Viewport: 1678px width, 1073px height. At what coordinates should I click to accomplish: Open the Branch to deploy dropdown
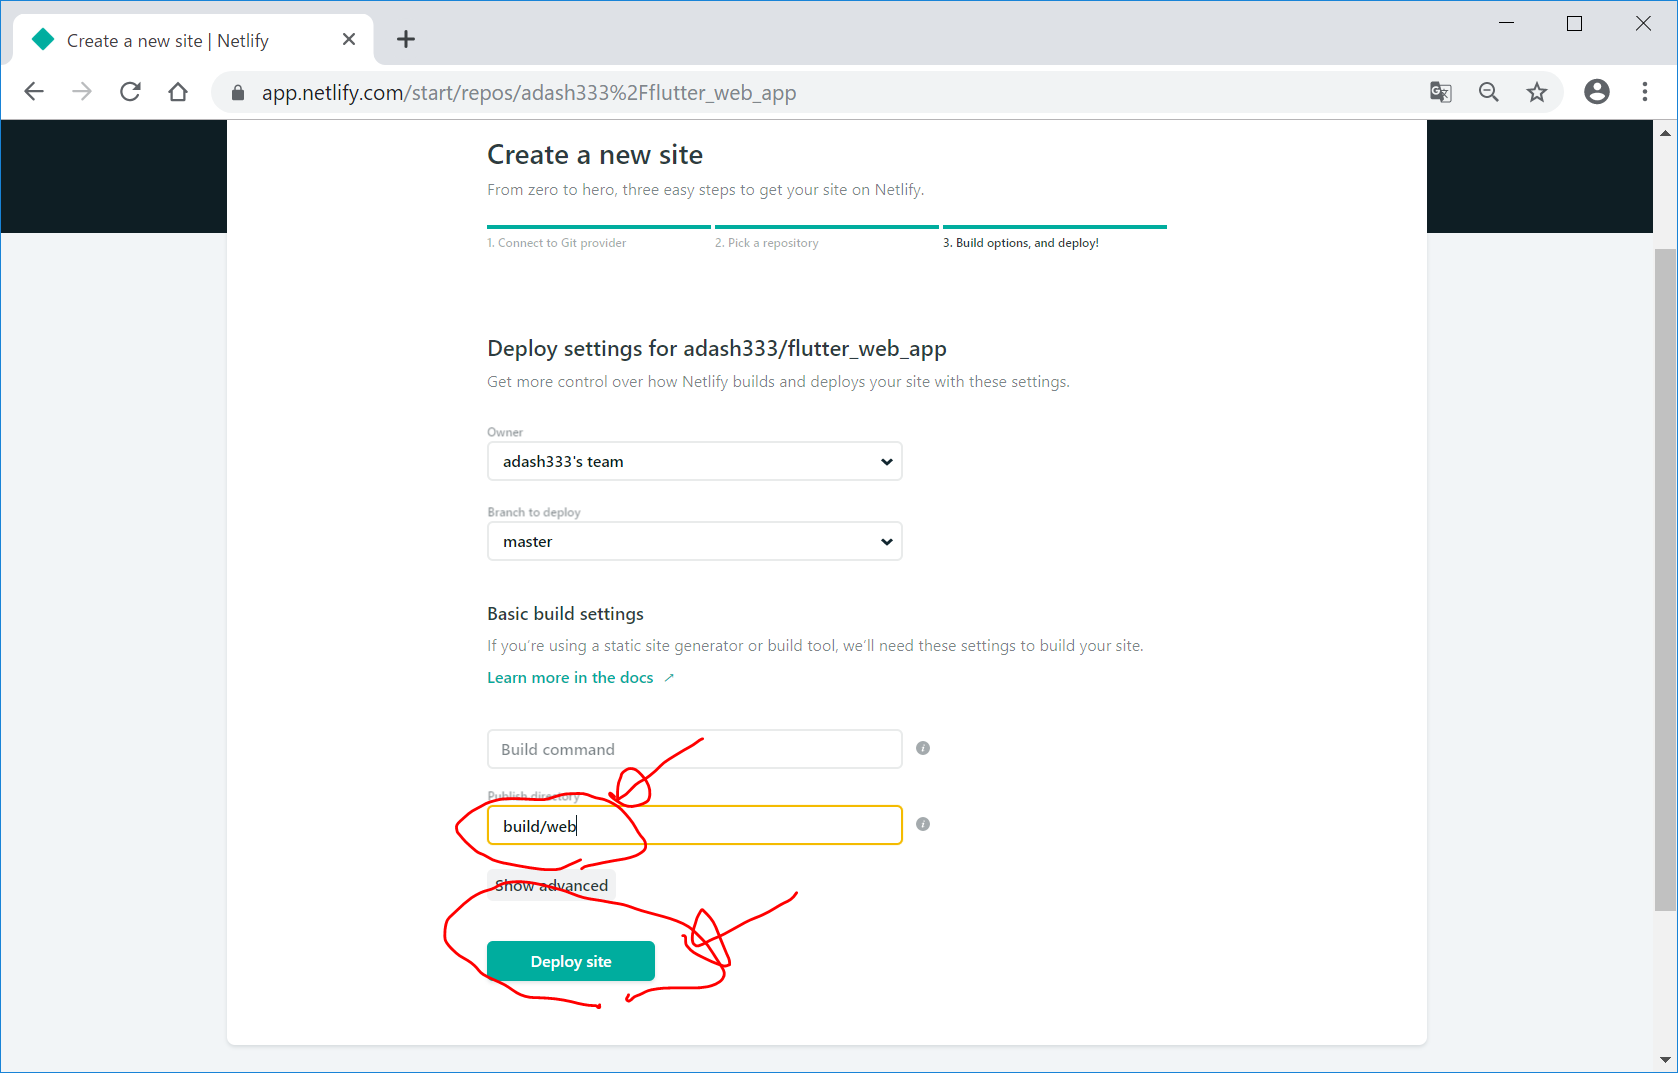[x=694, y=541]
